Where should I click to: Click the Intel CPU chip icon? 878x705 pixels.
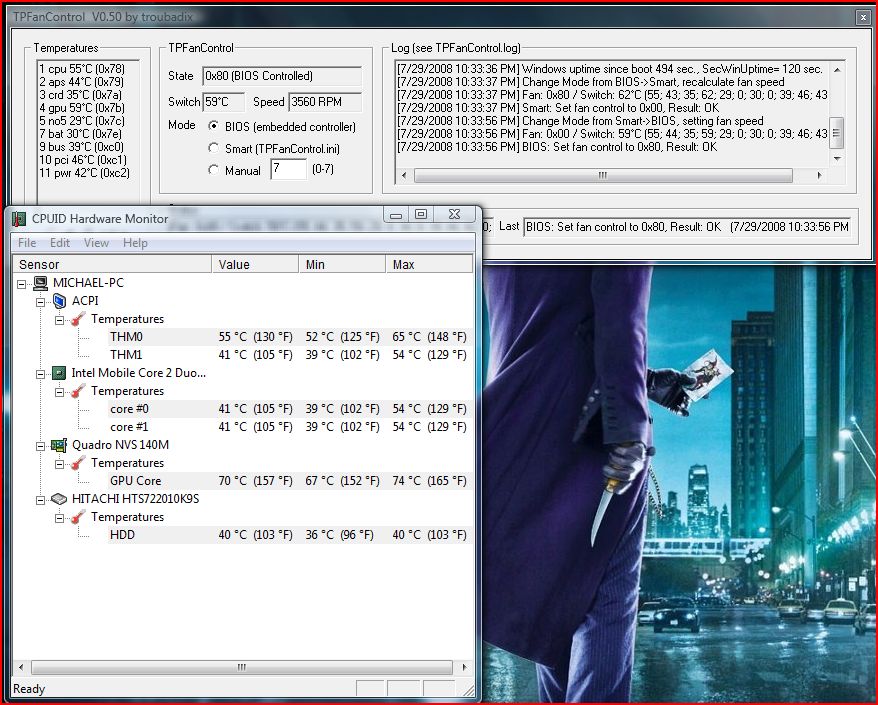(x=59, y=373)
